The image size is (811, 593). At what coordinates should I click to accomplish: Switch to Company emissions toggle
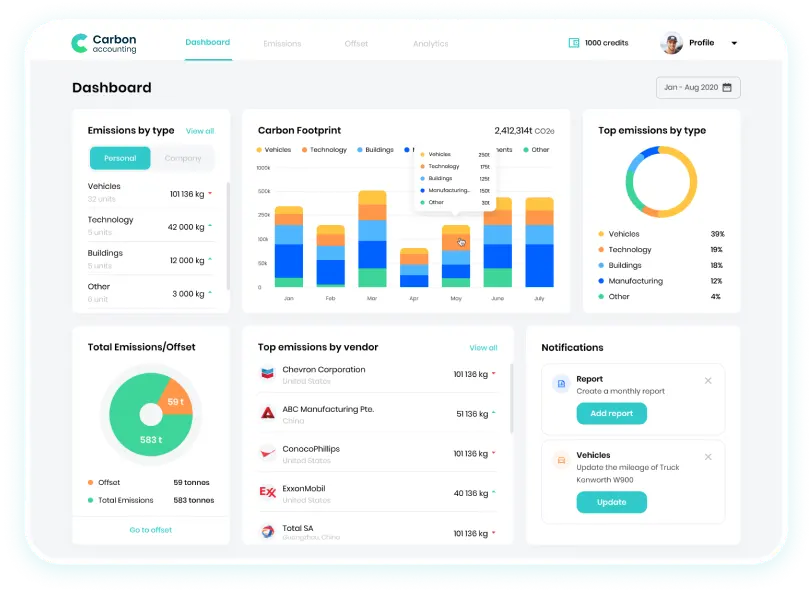183,158
